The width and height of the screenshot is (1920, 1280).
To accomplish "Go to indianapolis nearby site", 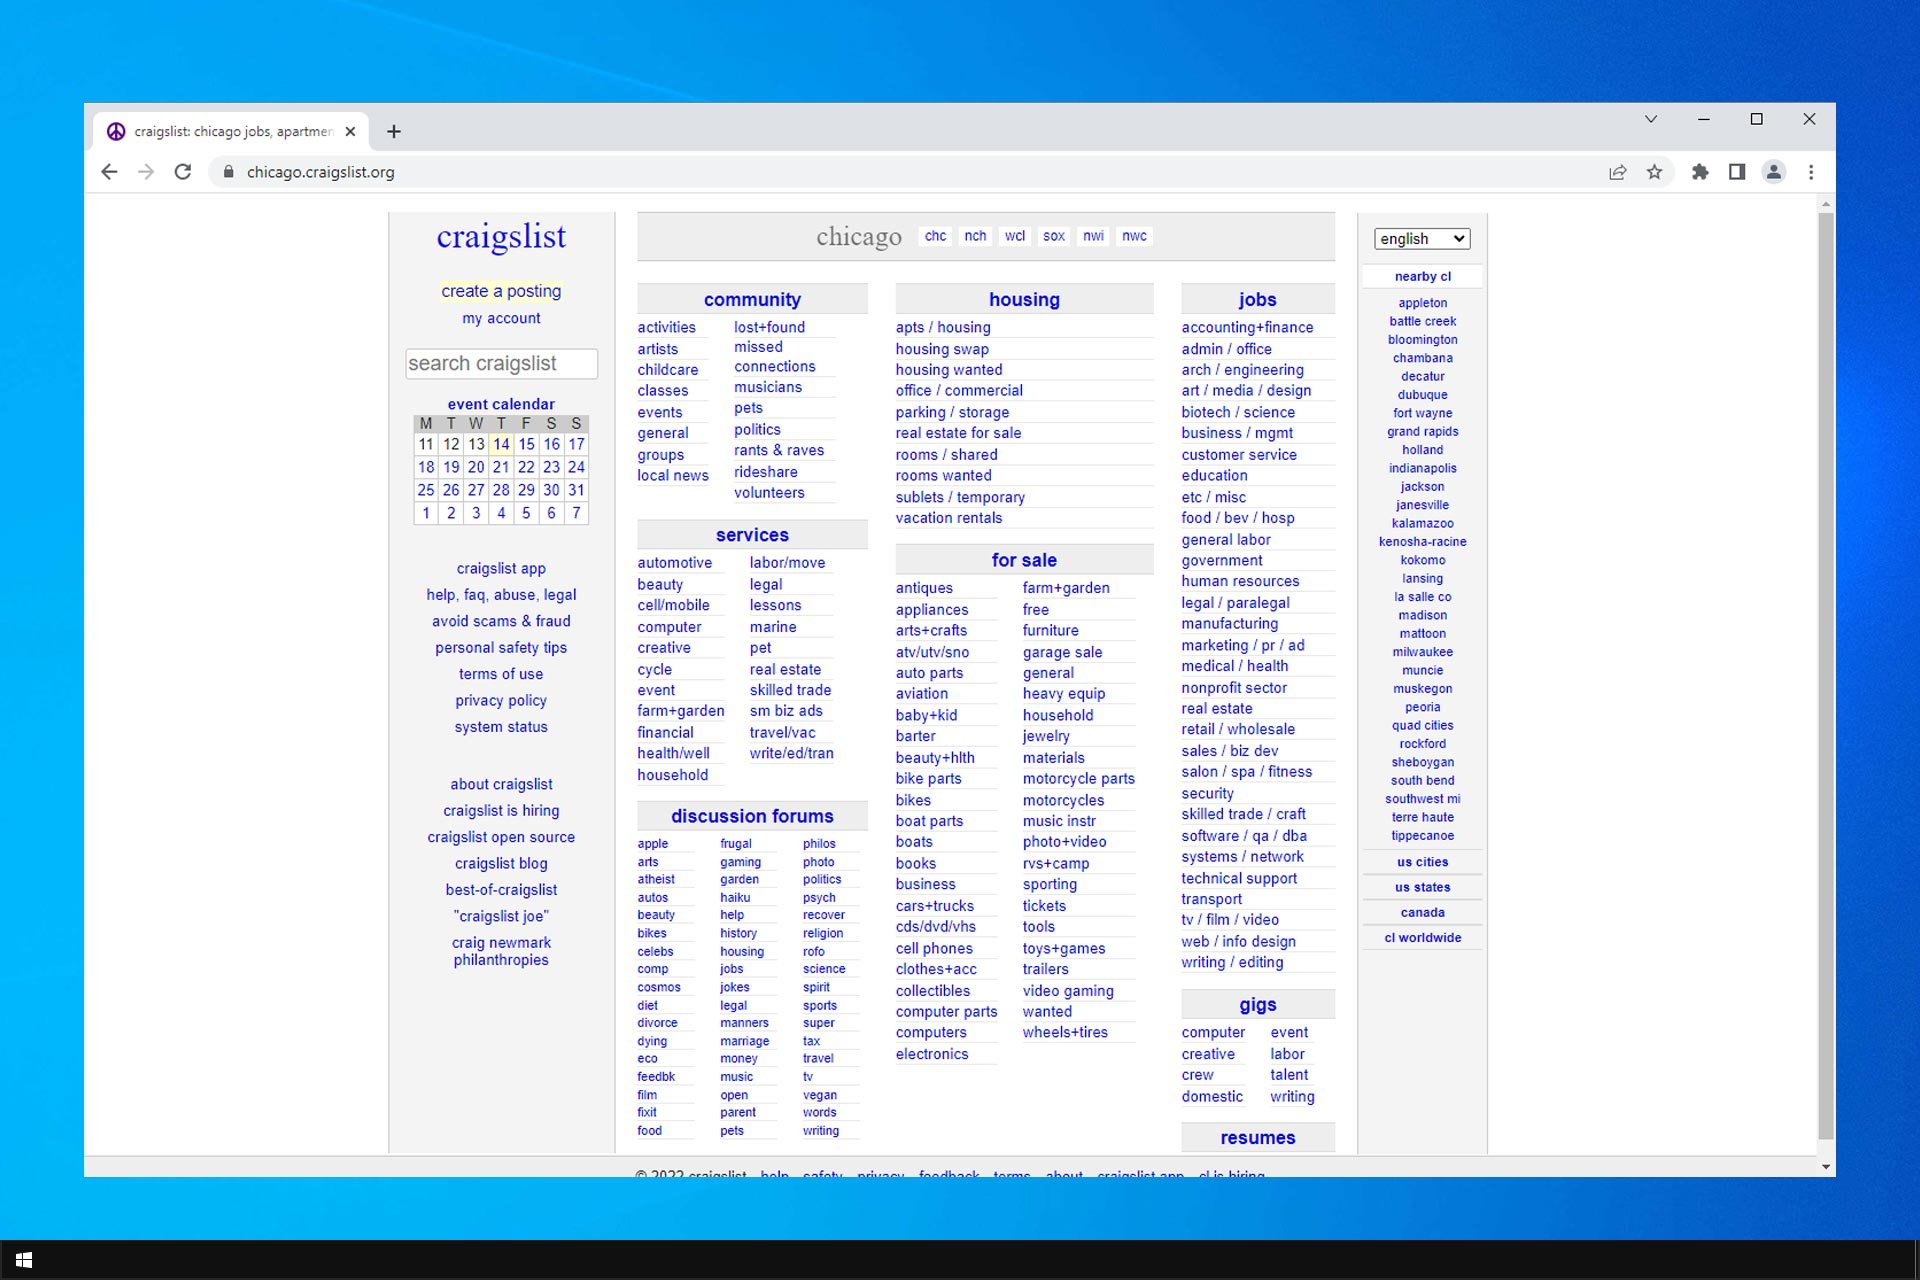I will (x=1422, y=468).
